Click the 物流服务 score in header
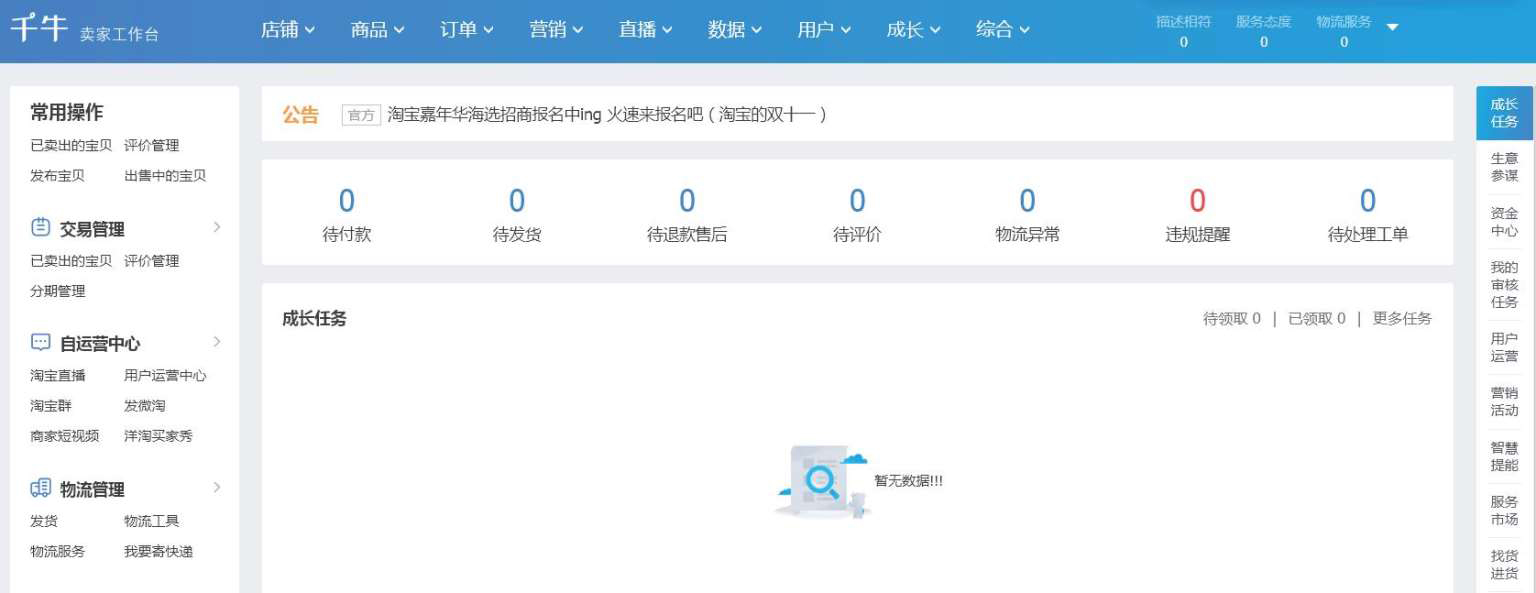Image resolution: width=1536 pixels, height=593 pixels. pos(1344,31)
